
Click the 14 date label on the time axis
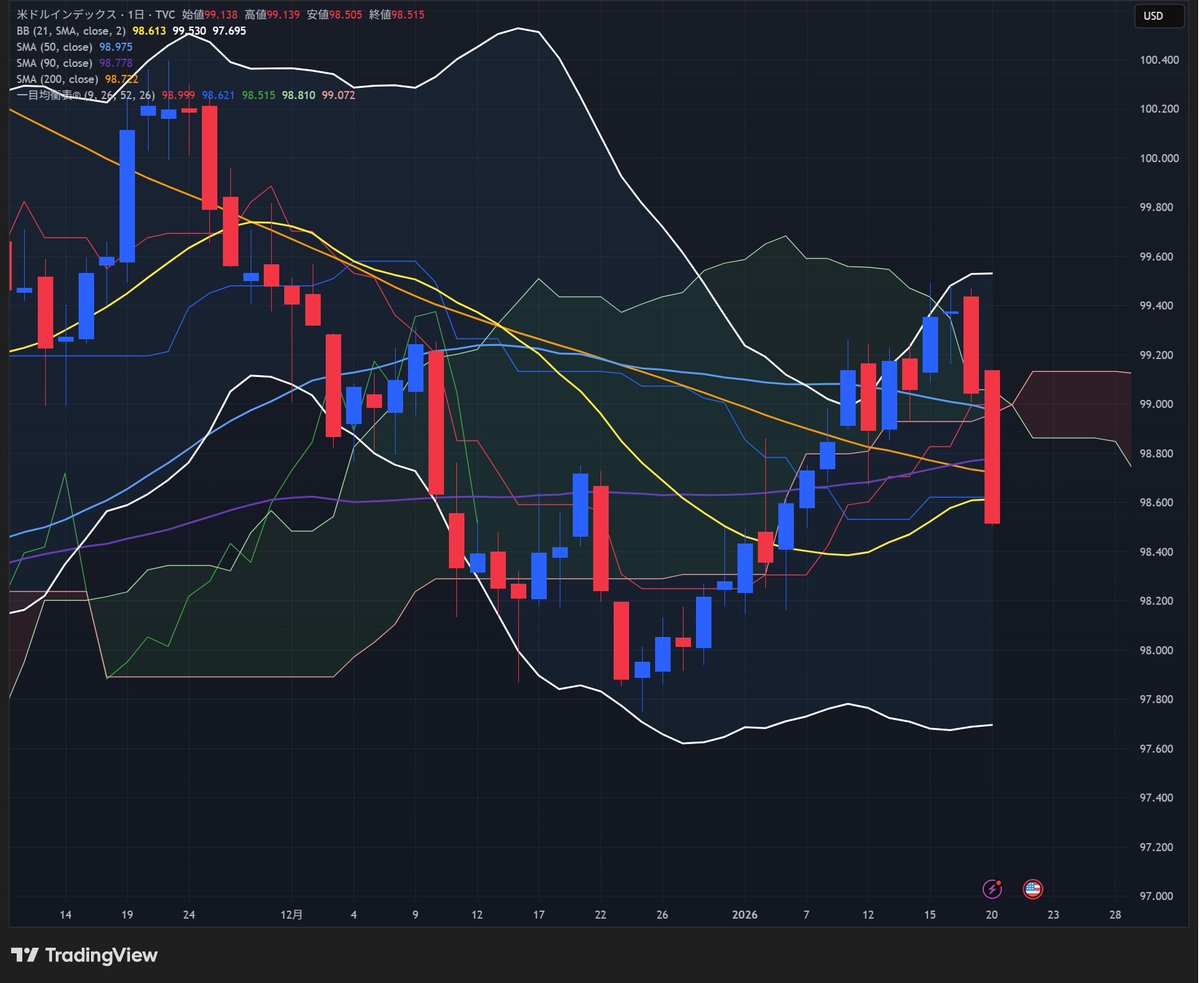click(x=66, y=915)
